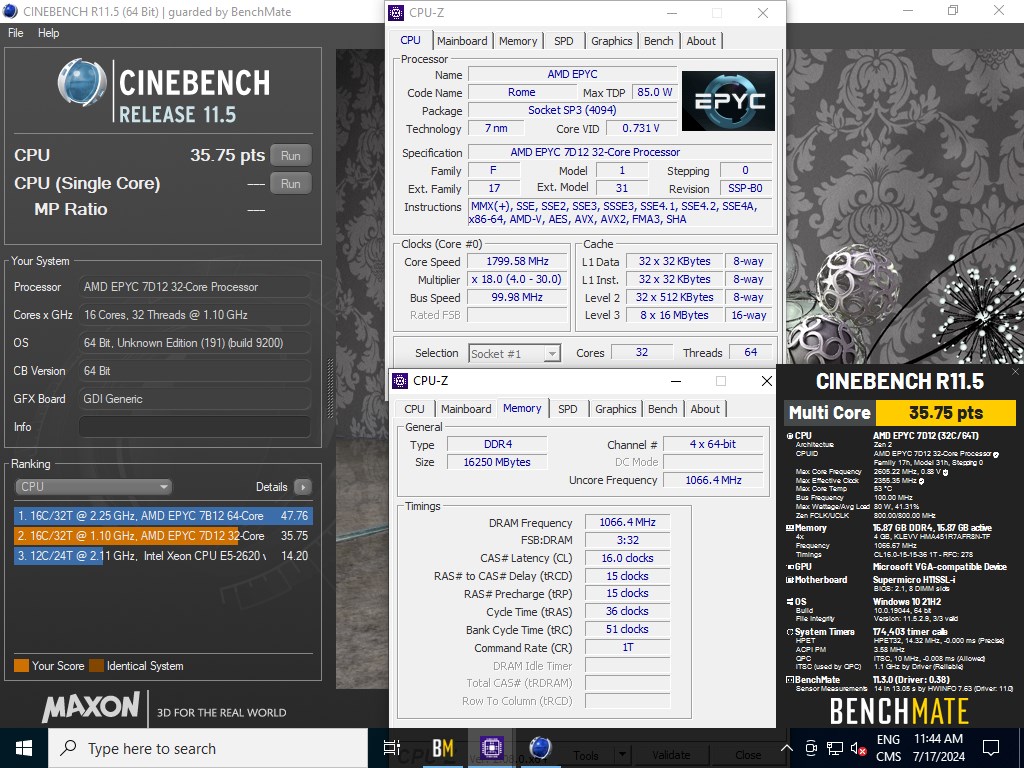1024x768 pixels.
Task: Close the BenchMate overlay panel
Action: point(1016,372)
